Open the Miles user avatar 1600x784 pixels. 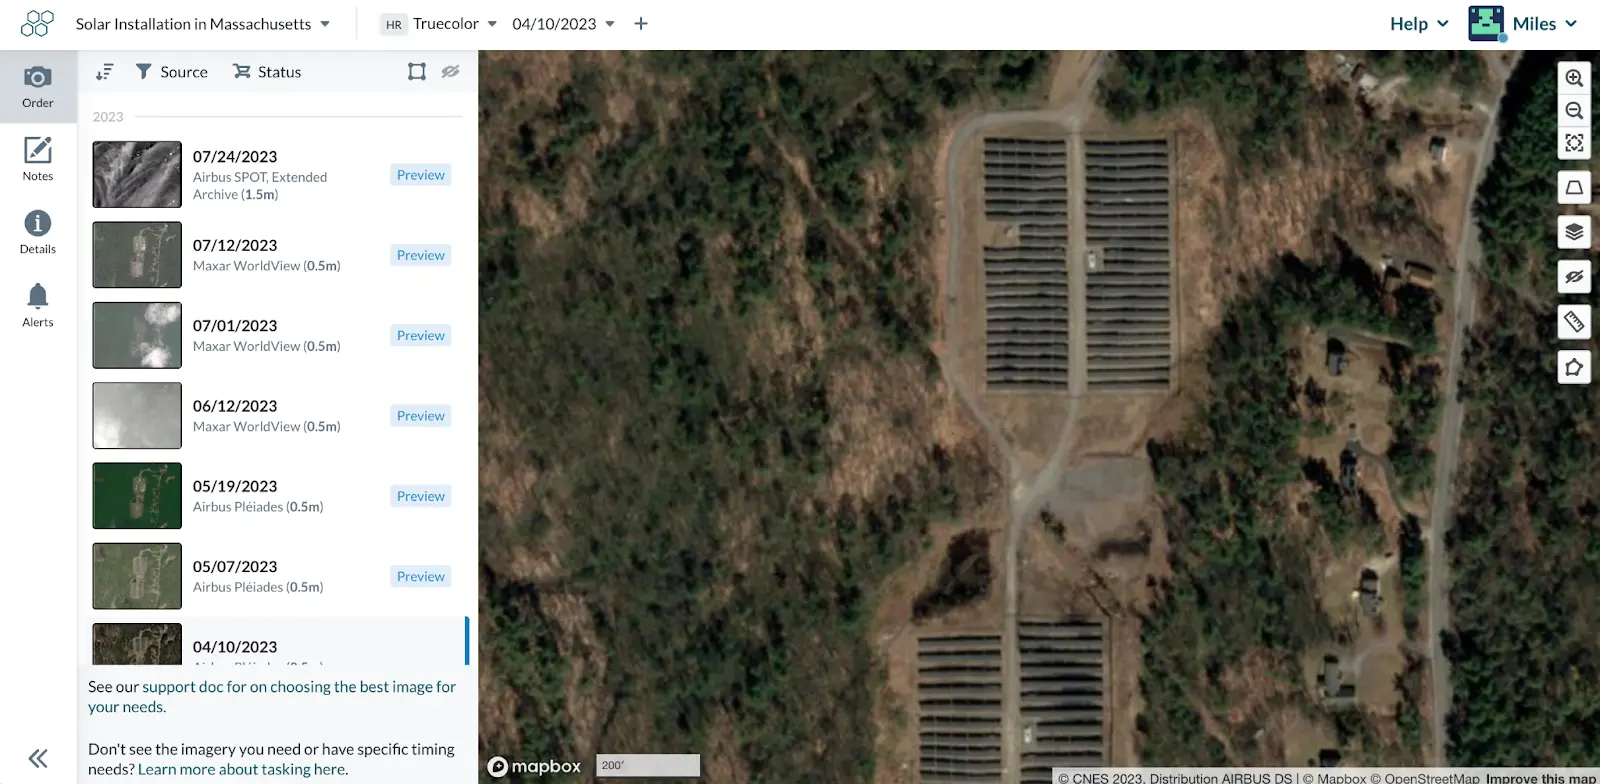tap(1486, 24)
